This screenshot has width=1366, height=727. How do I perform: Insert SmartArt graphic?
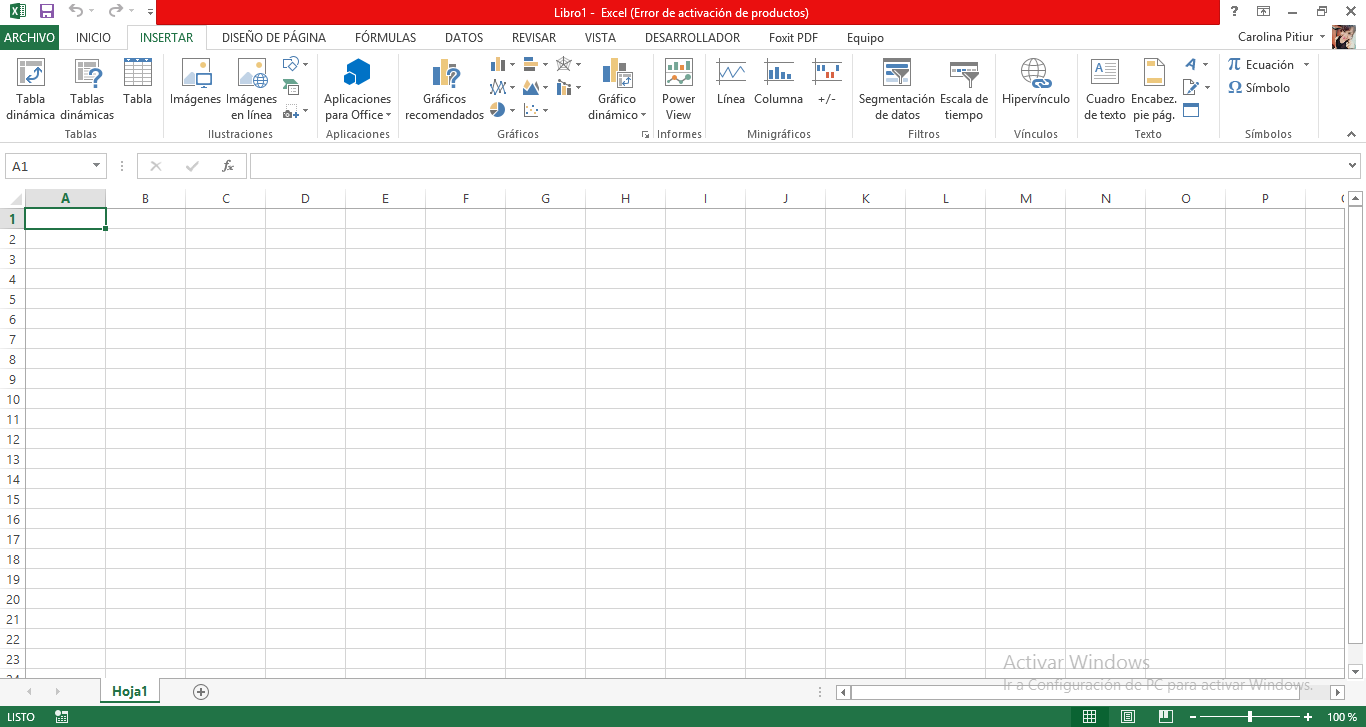pos(291,88)
